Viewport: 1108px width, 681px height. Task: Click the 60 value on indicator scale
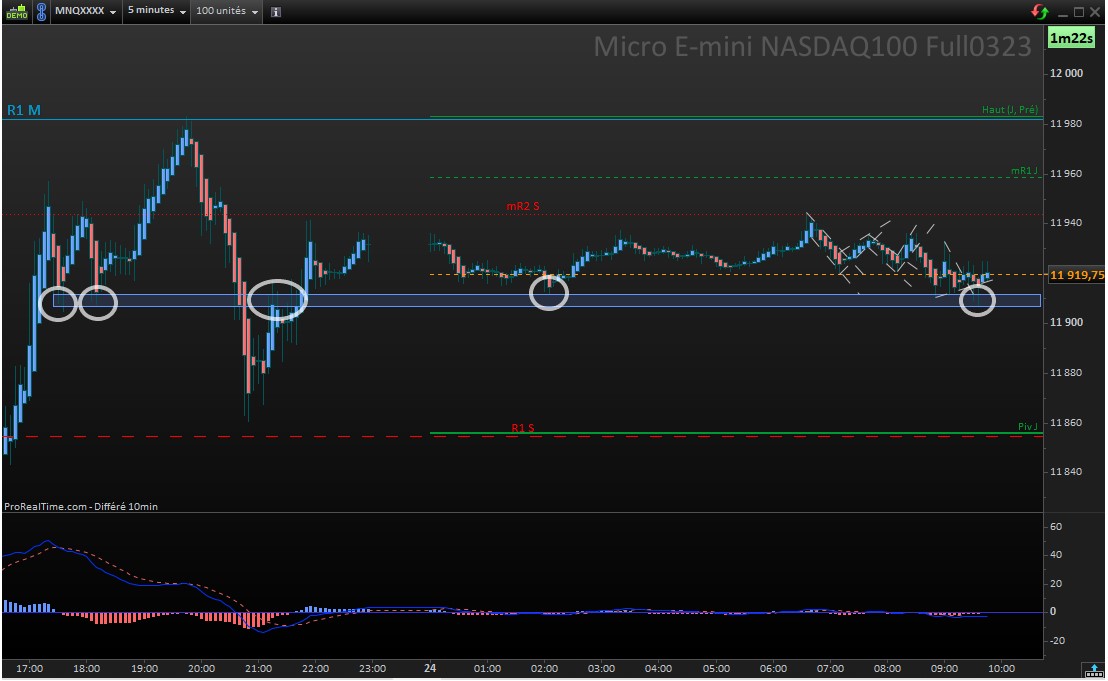click(1056, 527)
